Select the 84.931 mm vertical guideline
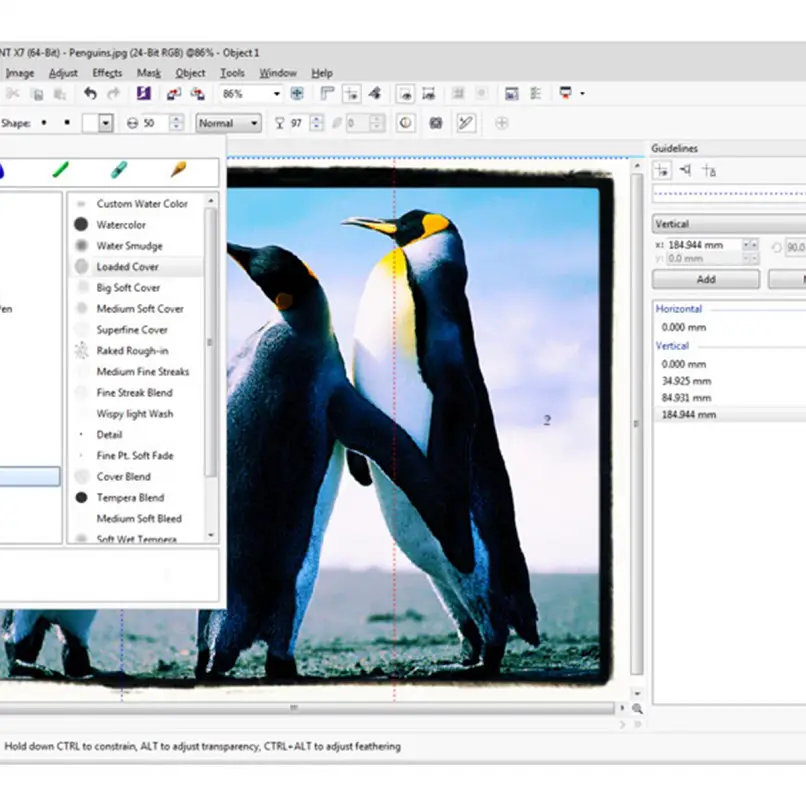806x806 pixels. point(685,397)
